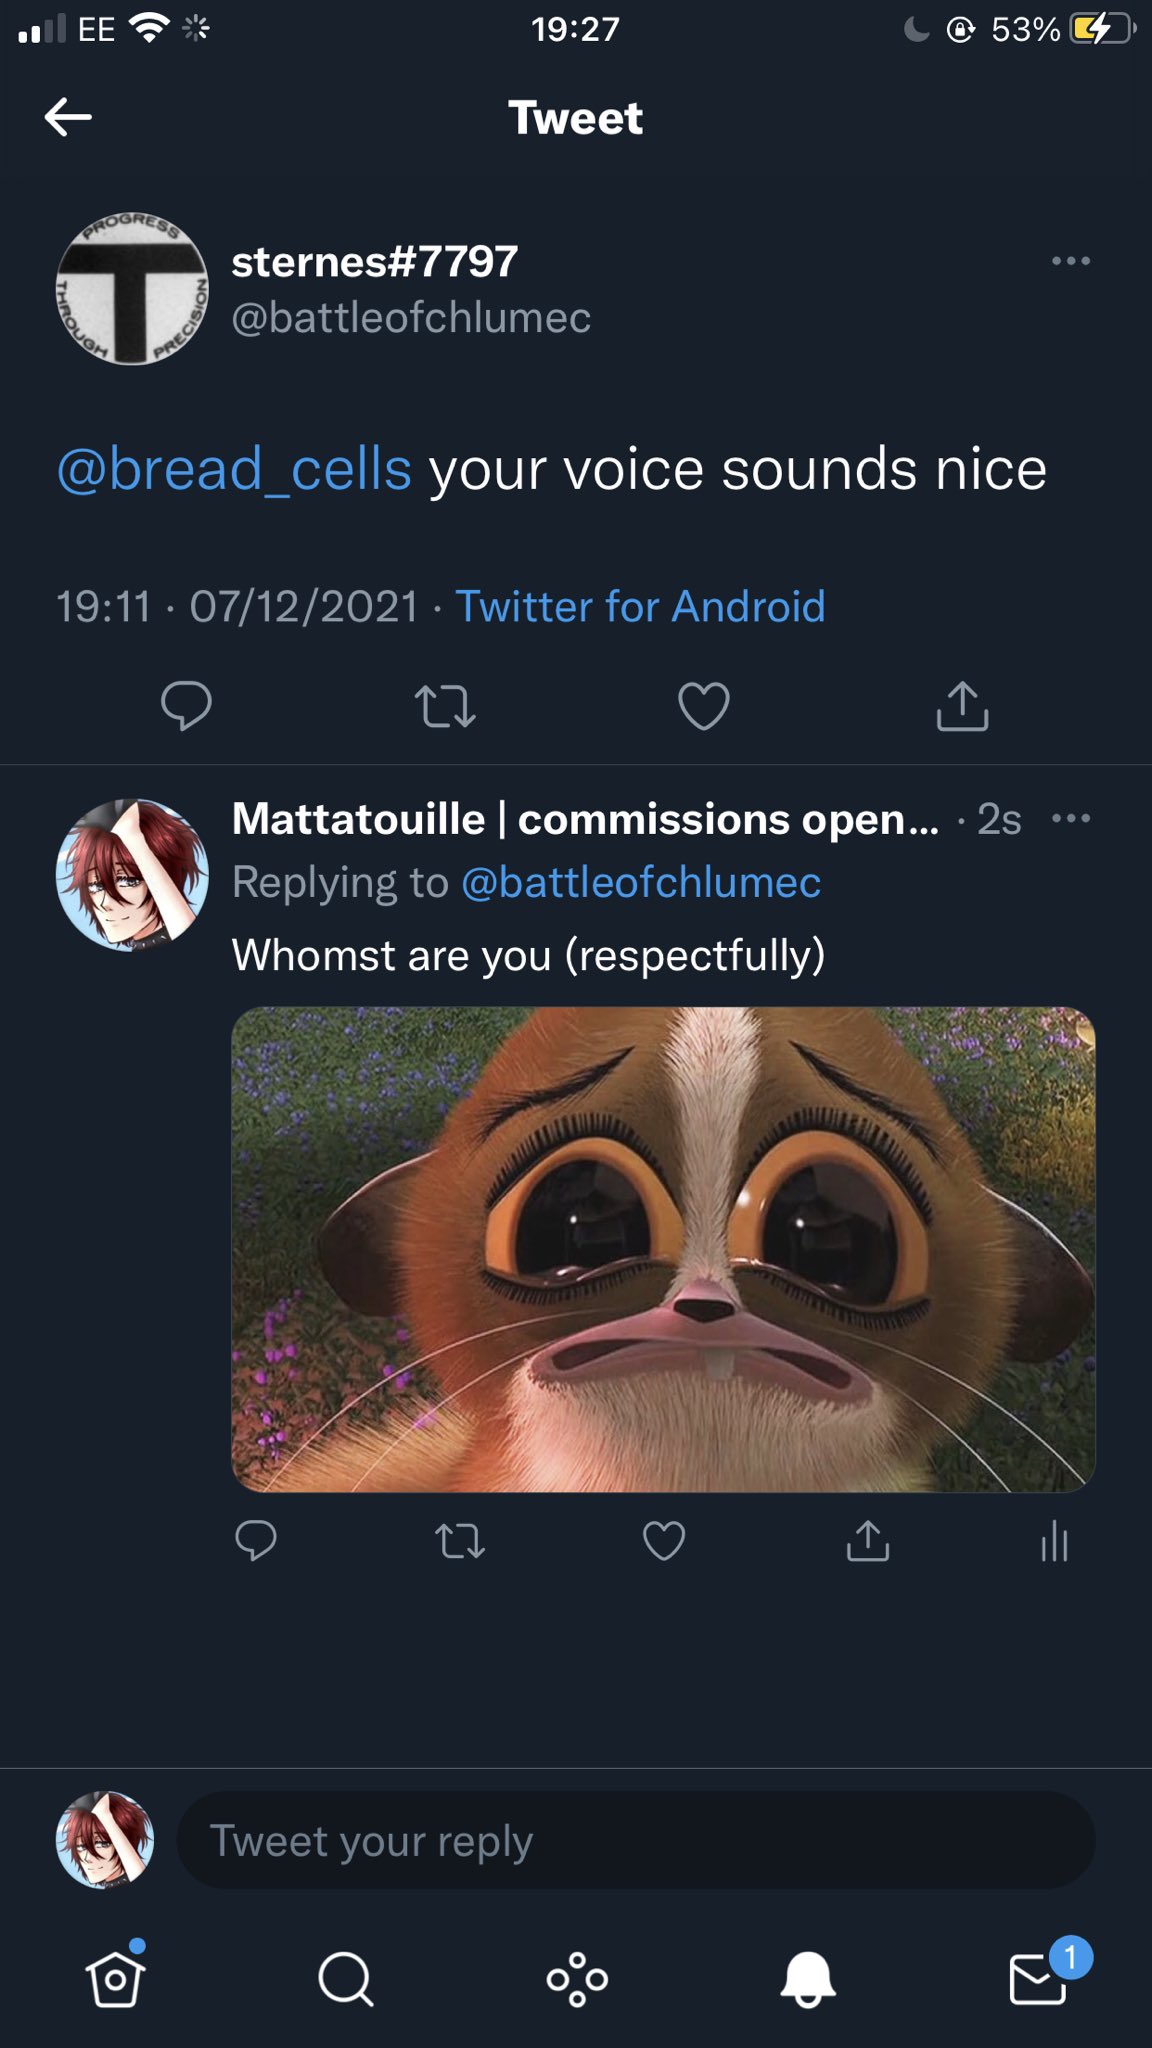Retweet the Mattatouille reply

(x=461, y=1540)
